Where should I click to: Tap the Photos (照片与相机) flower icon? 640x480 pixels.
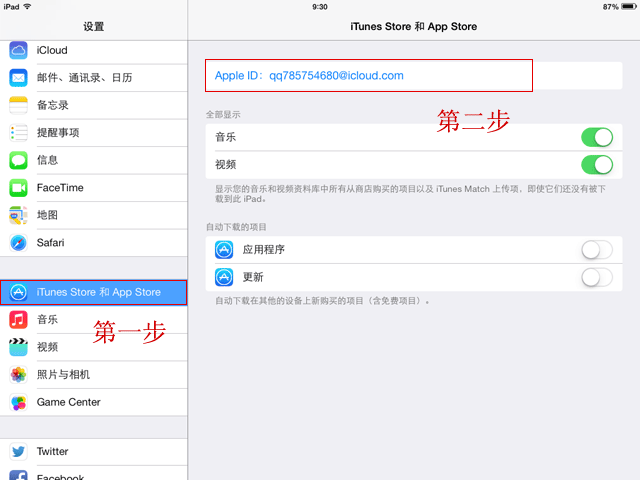click(18, 375)
